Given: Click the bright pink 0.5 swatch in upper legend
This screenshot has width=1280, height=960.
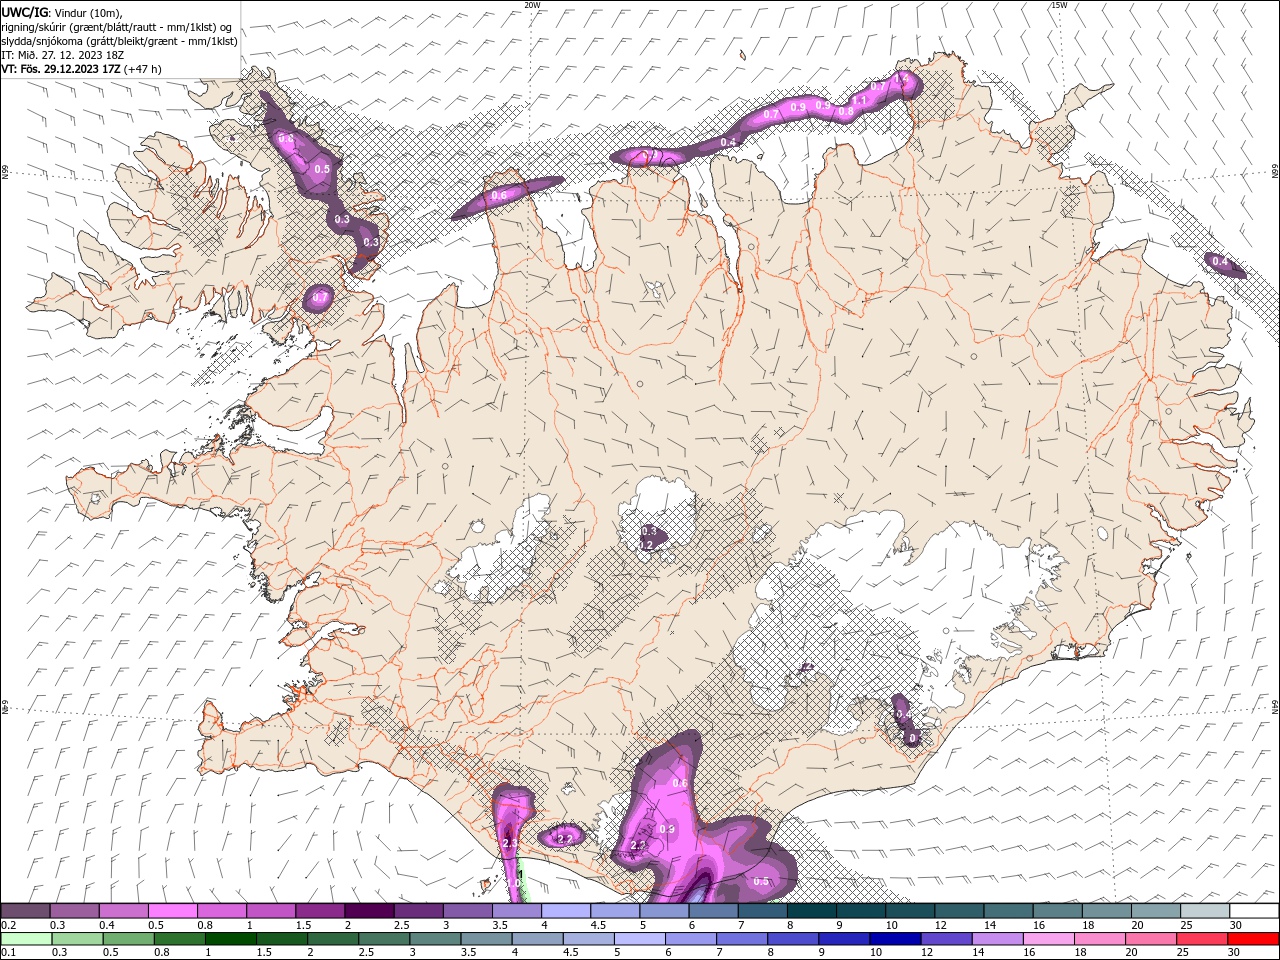Looking at the screenshot, I should tap(172, 910).
